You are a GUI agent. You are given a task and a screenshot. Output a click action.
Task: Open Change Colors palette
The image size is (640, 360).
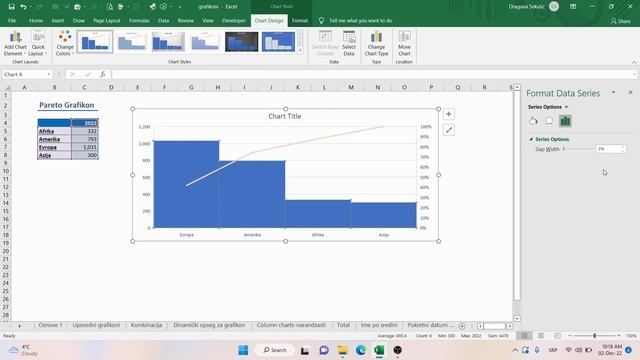(x=64, y=43)
